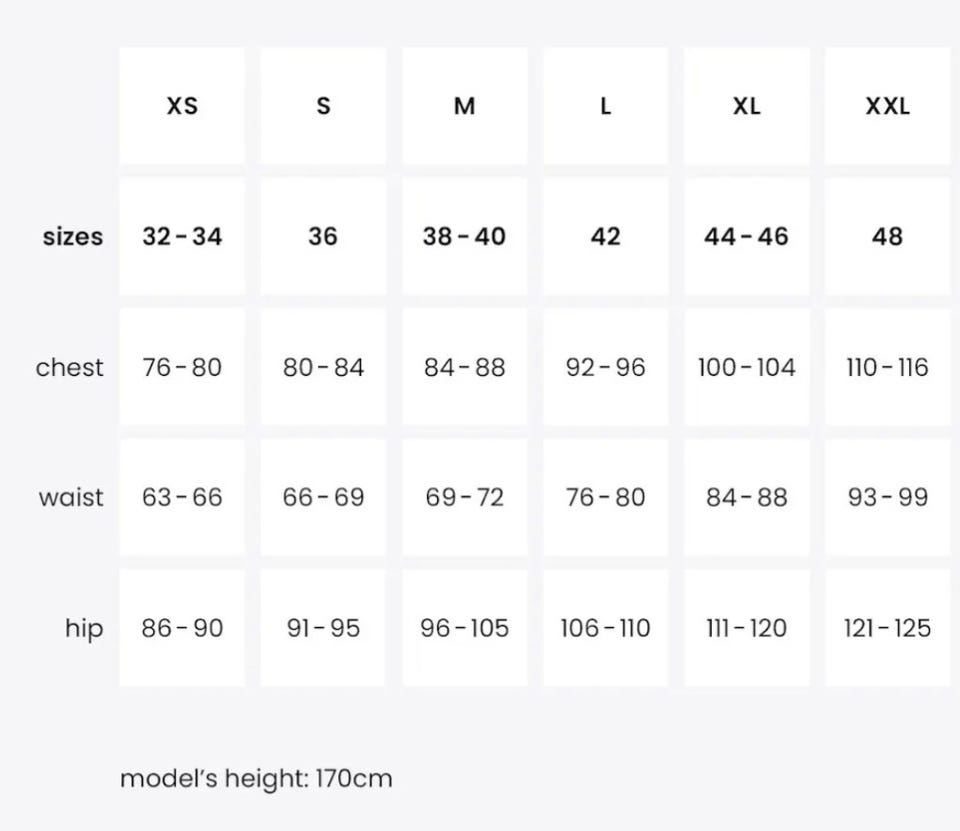Click the model's height 170cm text
The image size is (960, 831).
pos(256,778)
